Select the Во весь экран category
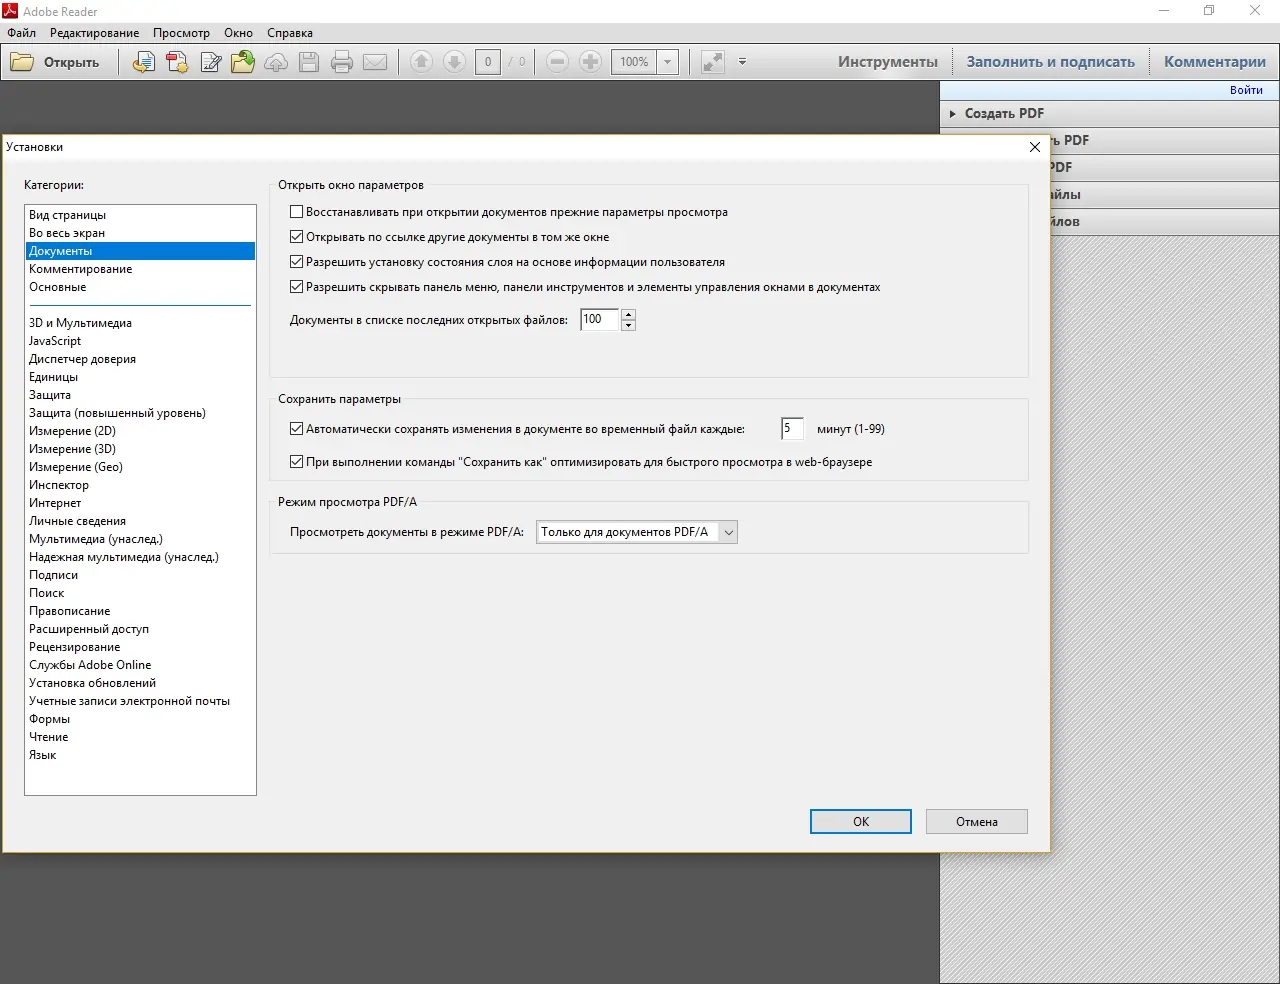 [x=140, y=233]
